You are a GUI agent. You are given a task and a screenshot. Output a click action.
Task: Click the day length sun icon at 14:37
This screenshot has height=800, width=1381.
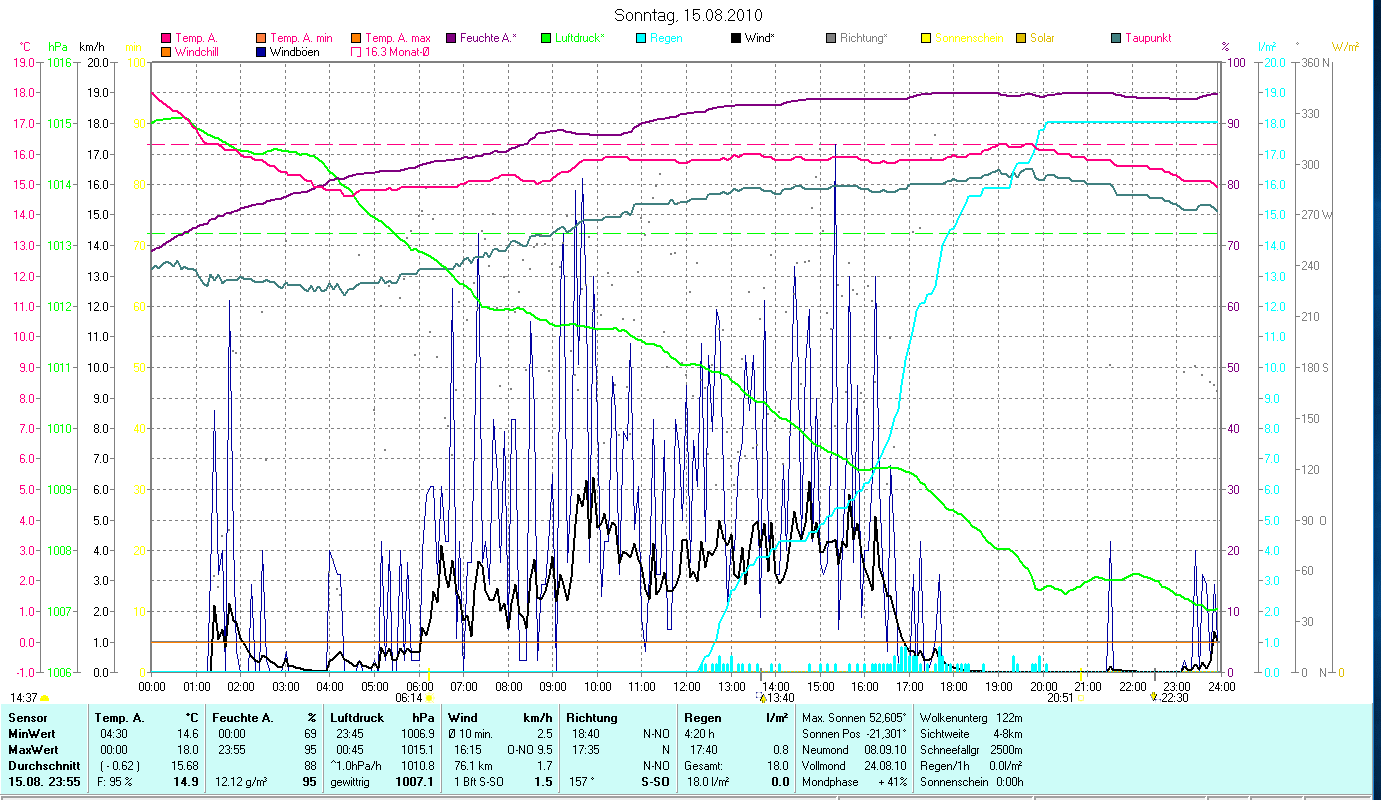click(44, 698)
